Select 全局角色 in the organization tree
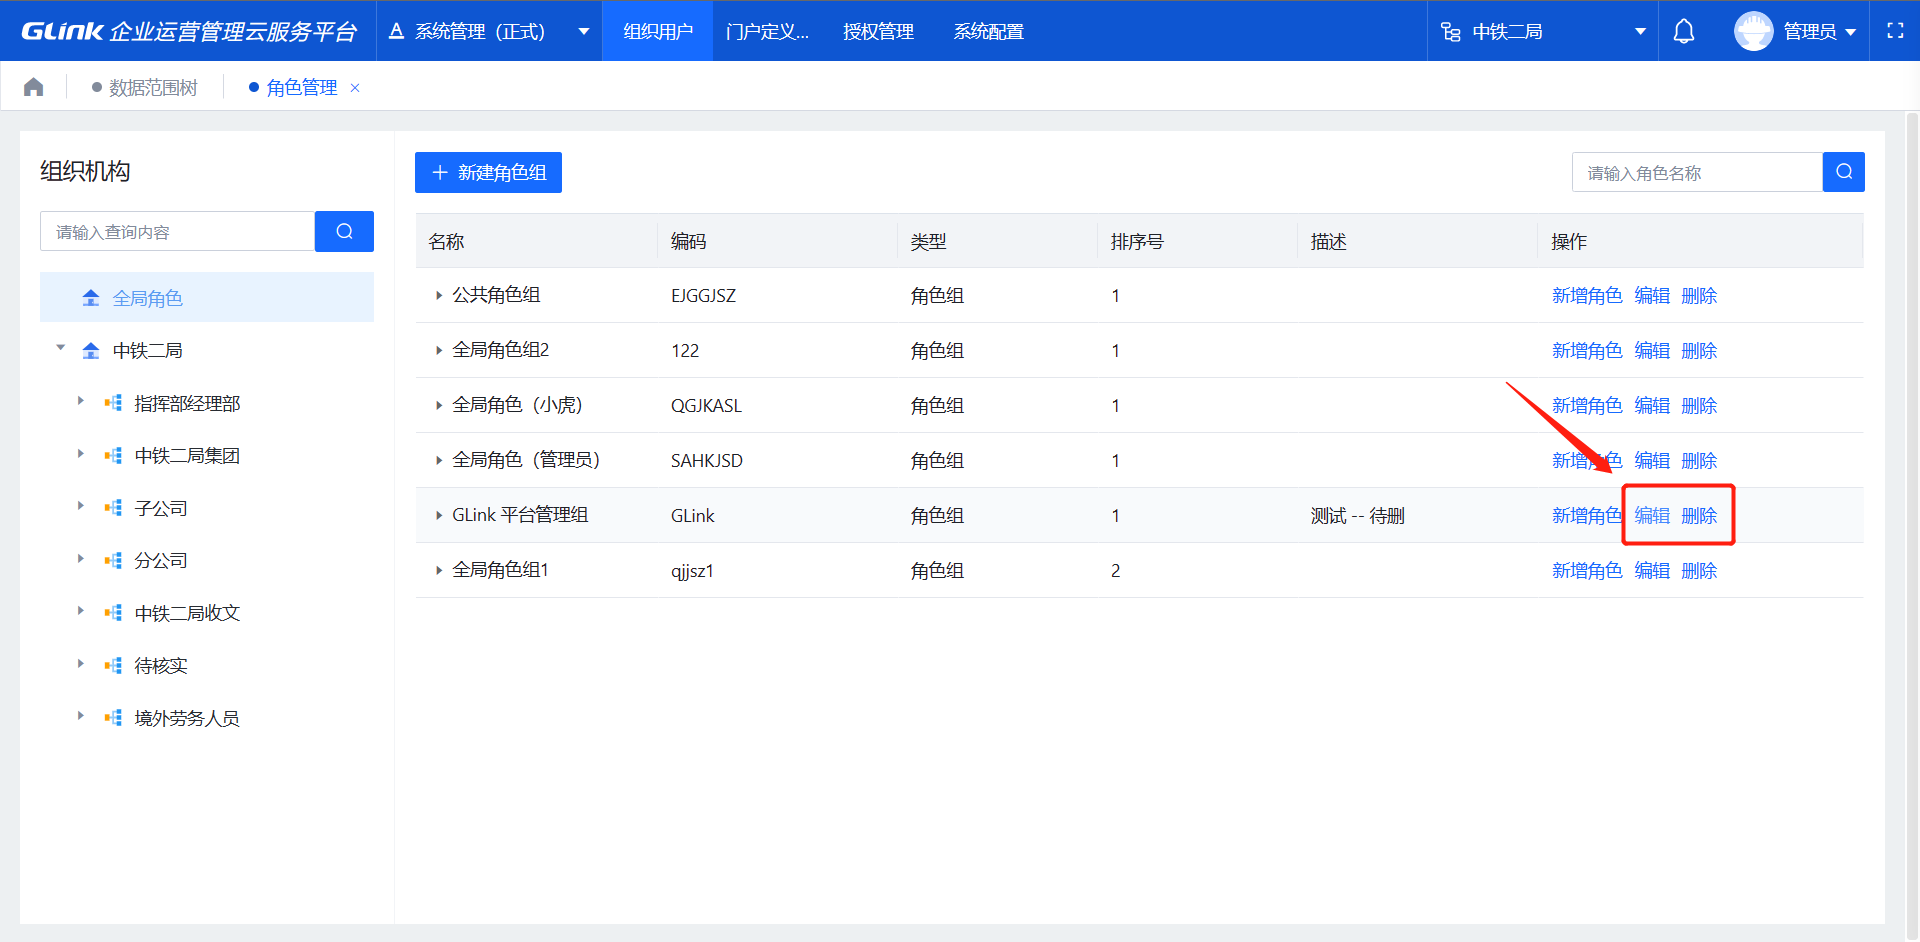The width and height of the screenshot is (1920, 942). pyautogui.click(x=207, y=297)
